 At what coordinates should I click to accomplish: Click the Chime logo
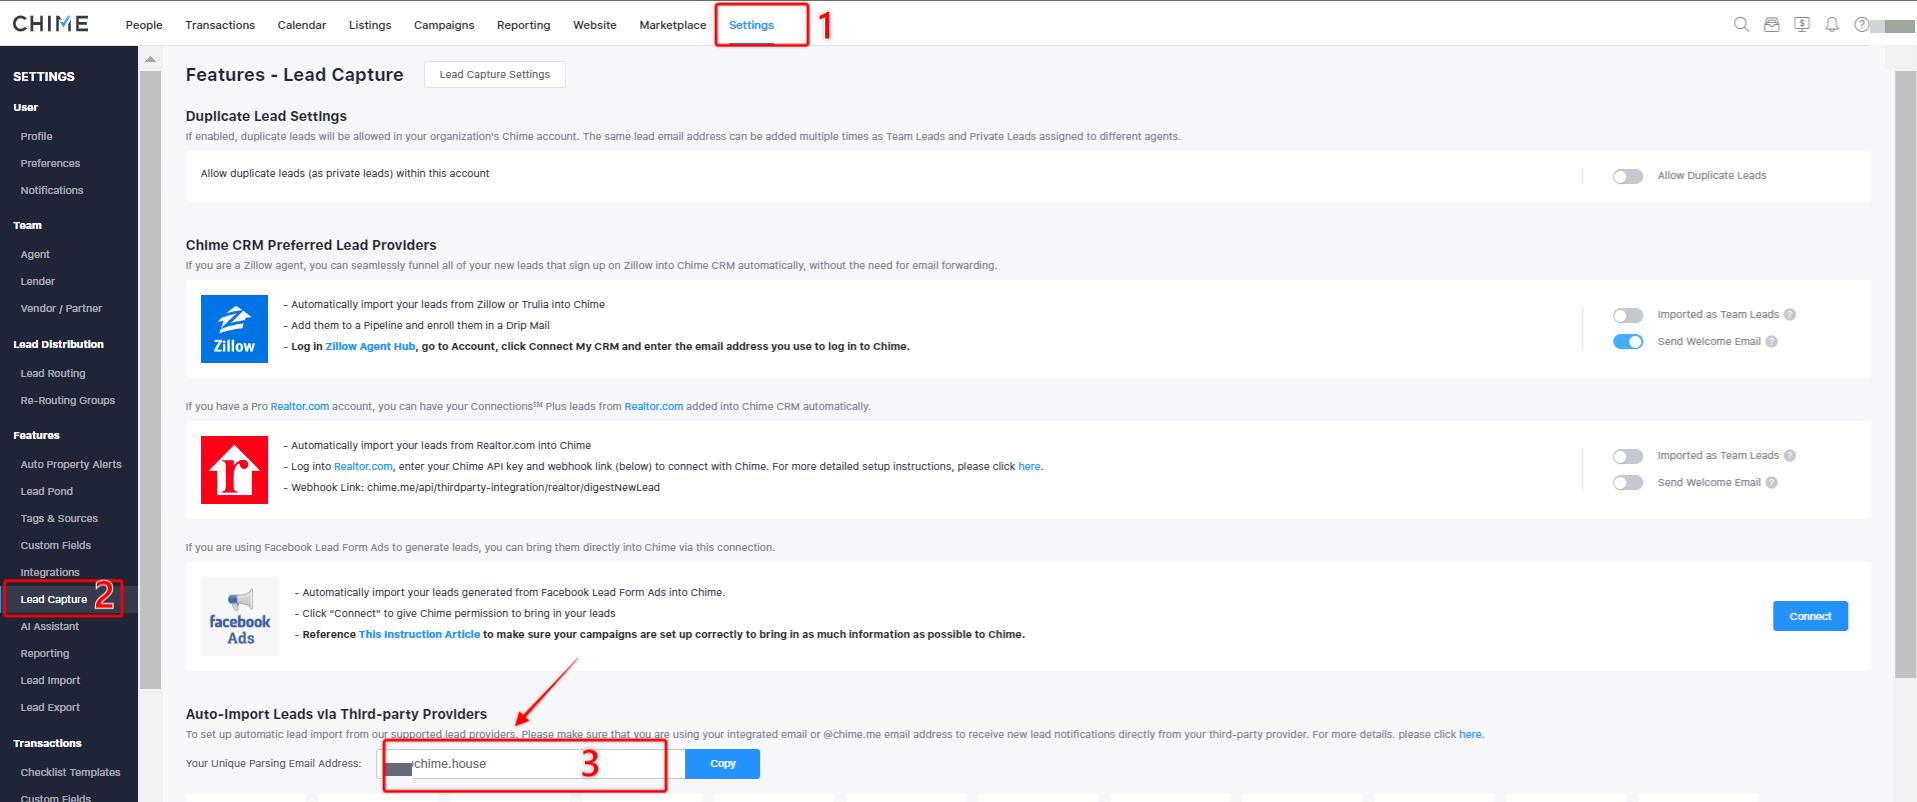pos(50,24)
